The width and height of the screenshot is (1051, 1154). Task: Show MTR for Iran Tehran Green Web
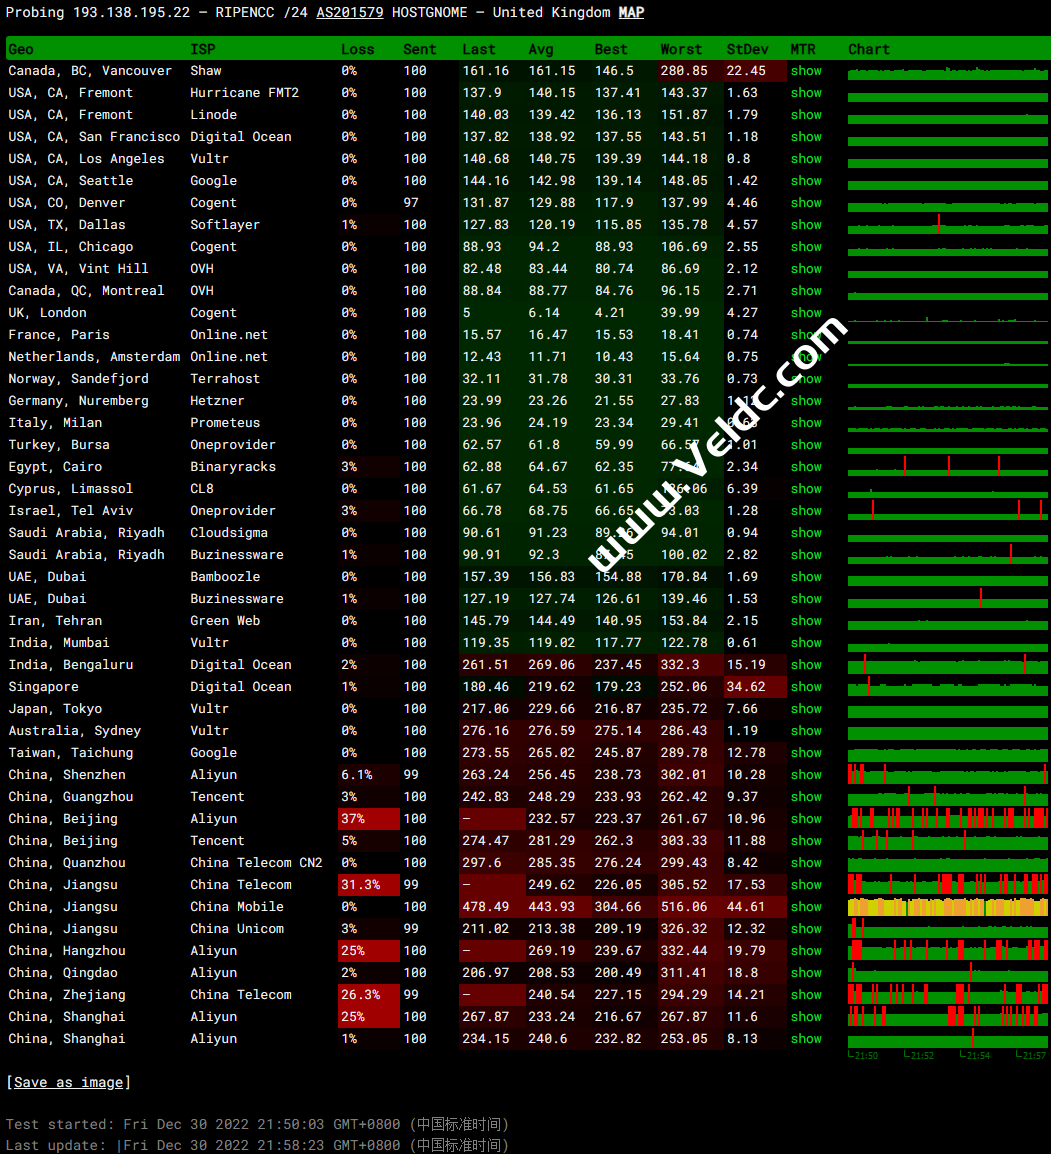pos(806,621)
